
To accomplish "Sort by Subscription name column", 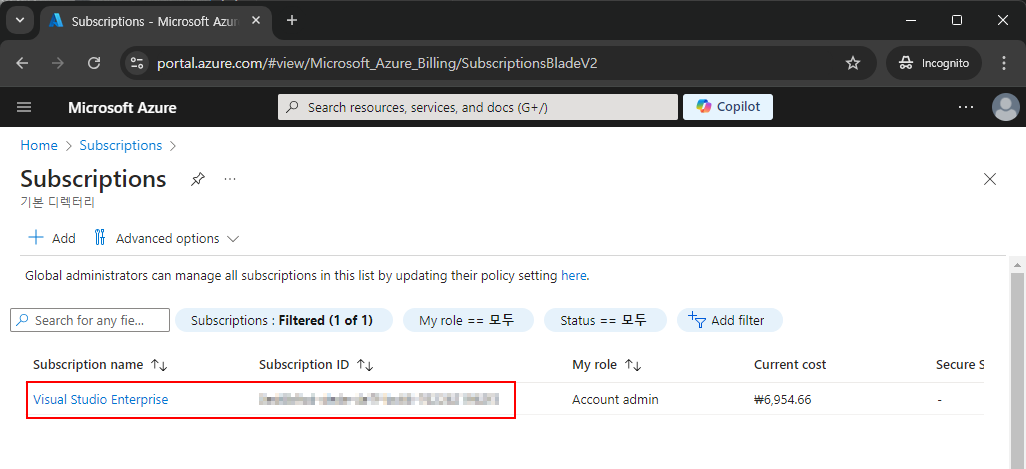I will (x=101, y=365).
